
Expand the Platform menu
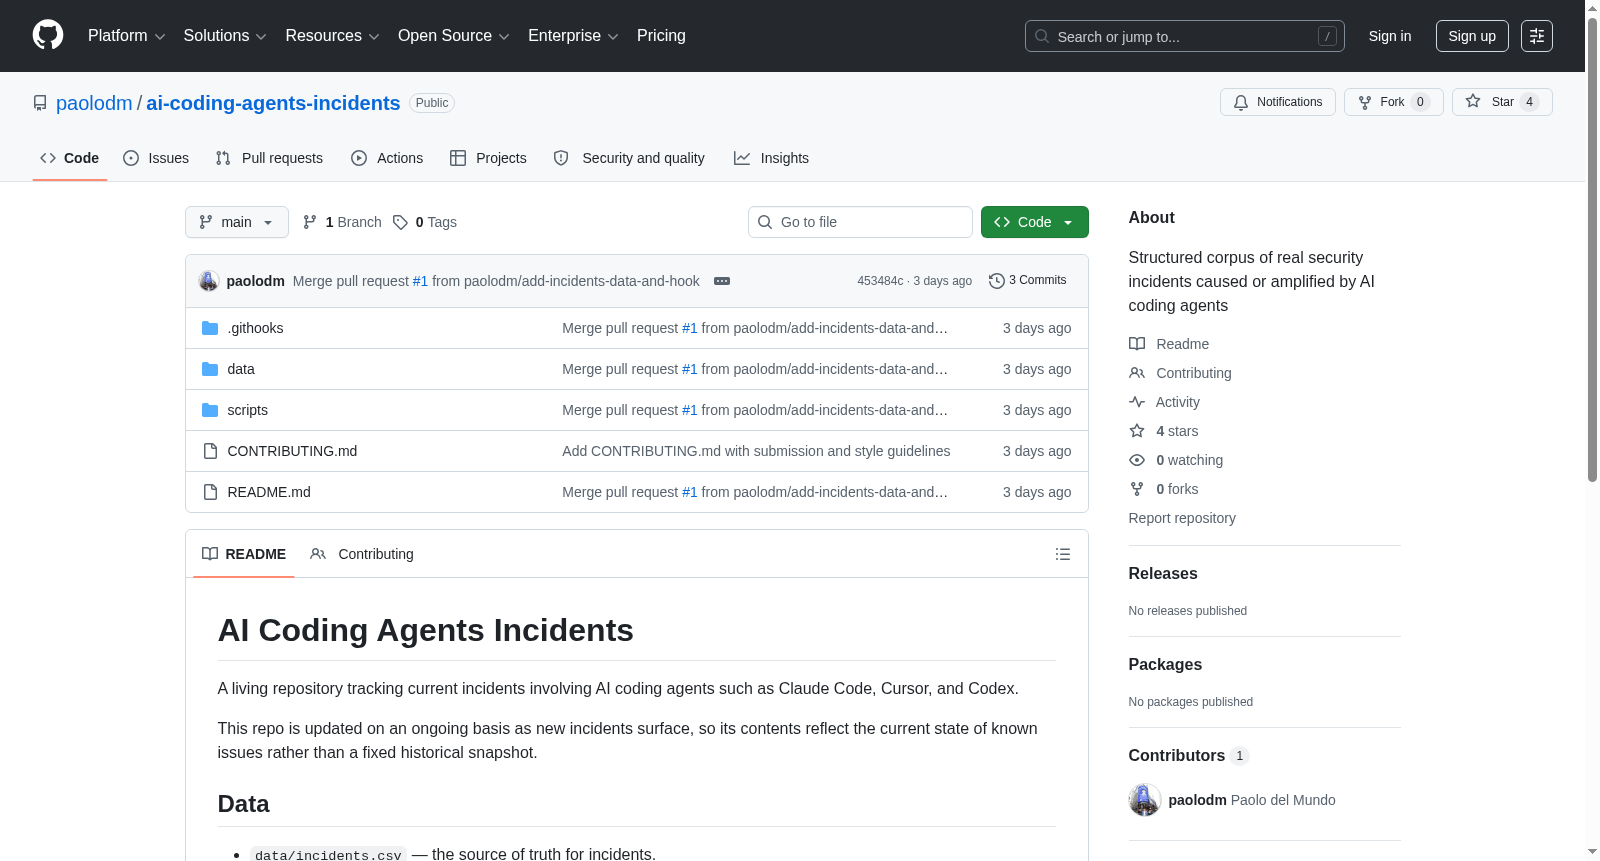(x=127, y=36)
